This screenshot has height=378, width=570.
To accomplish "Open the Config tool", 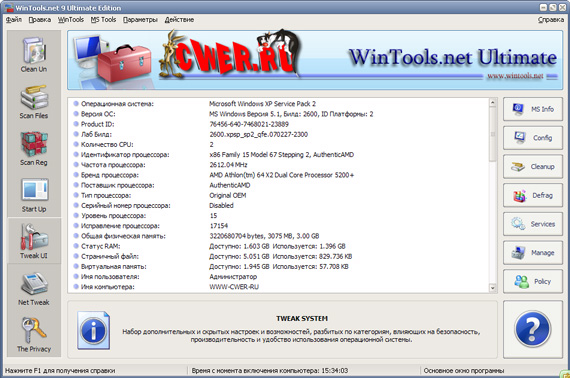I will (x=533, y=138).
